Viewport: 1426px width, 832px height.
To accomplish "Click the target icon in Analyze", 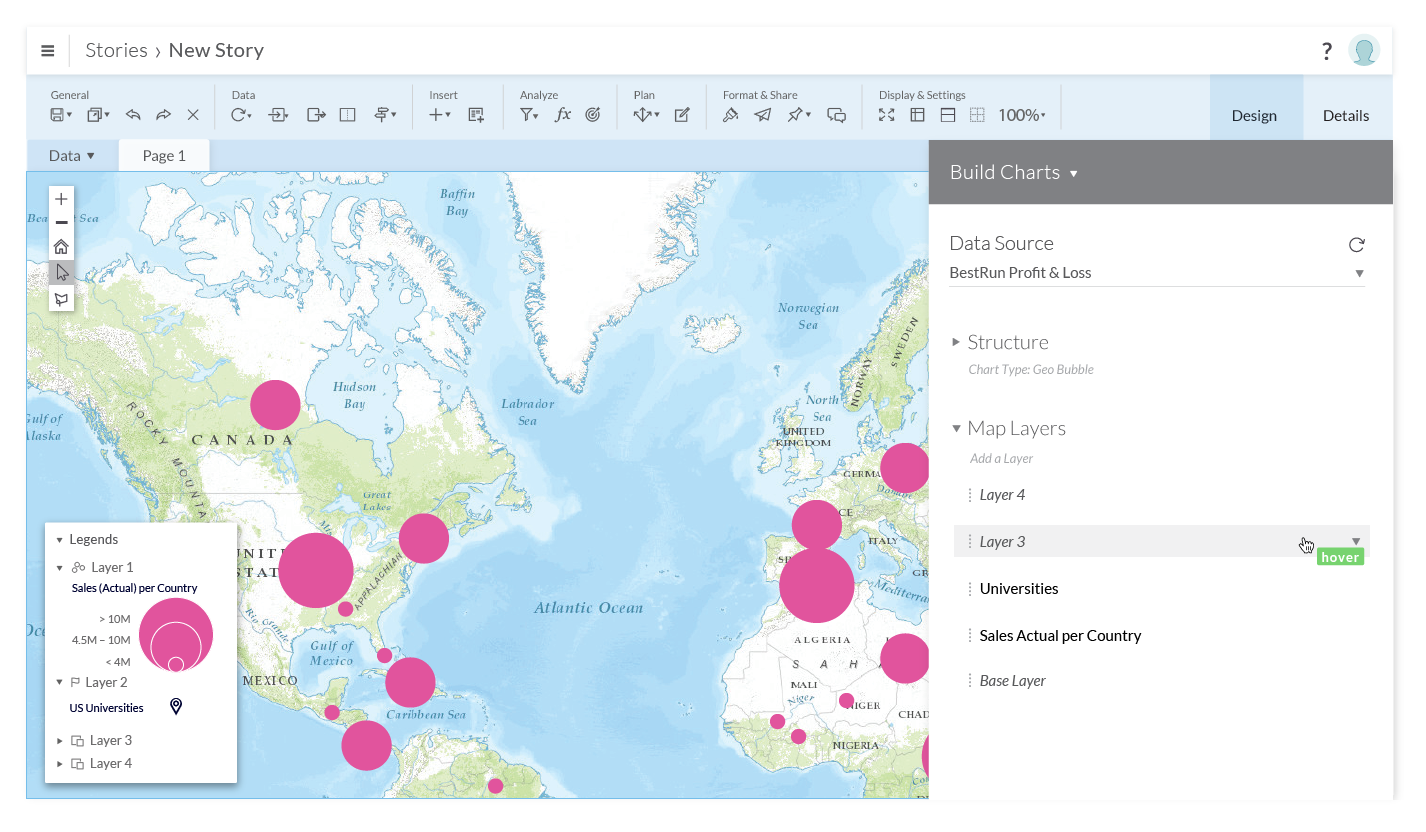I will (593, 115).
